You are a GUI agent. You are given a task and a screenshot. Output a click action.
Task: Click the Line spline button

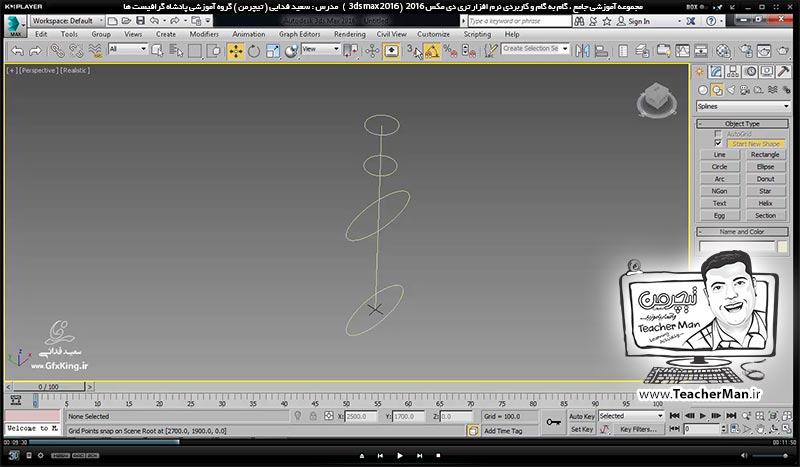click(719, 155)
